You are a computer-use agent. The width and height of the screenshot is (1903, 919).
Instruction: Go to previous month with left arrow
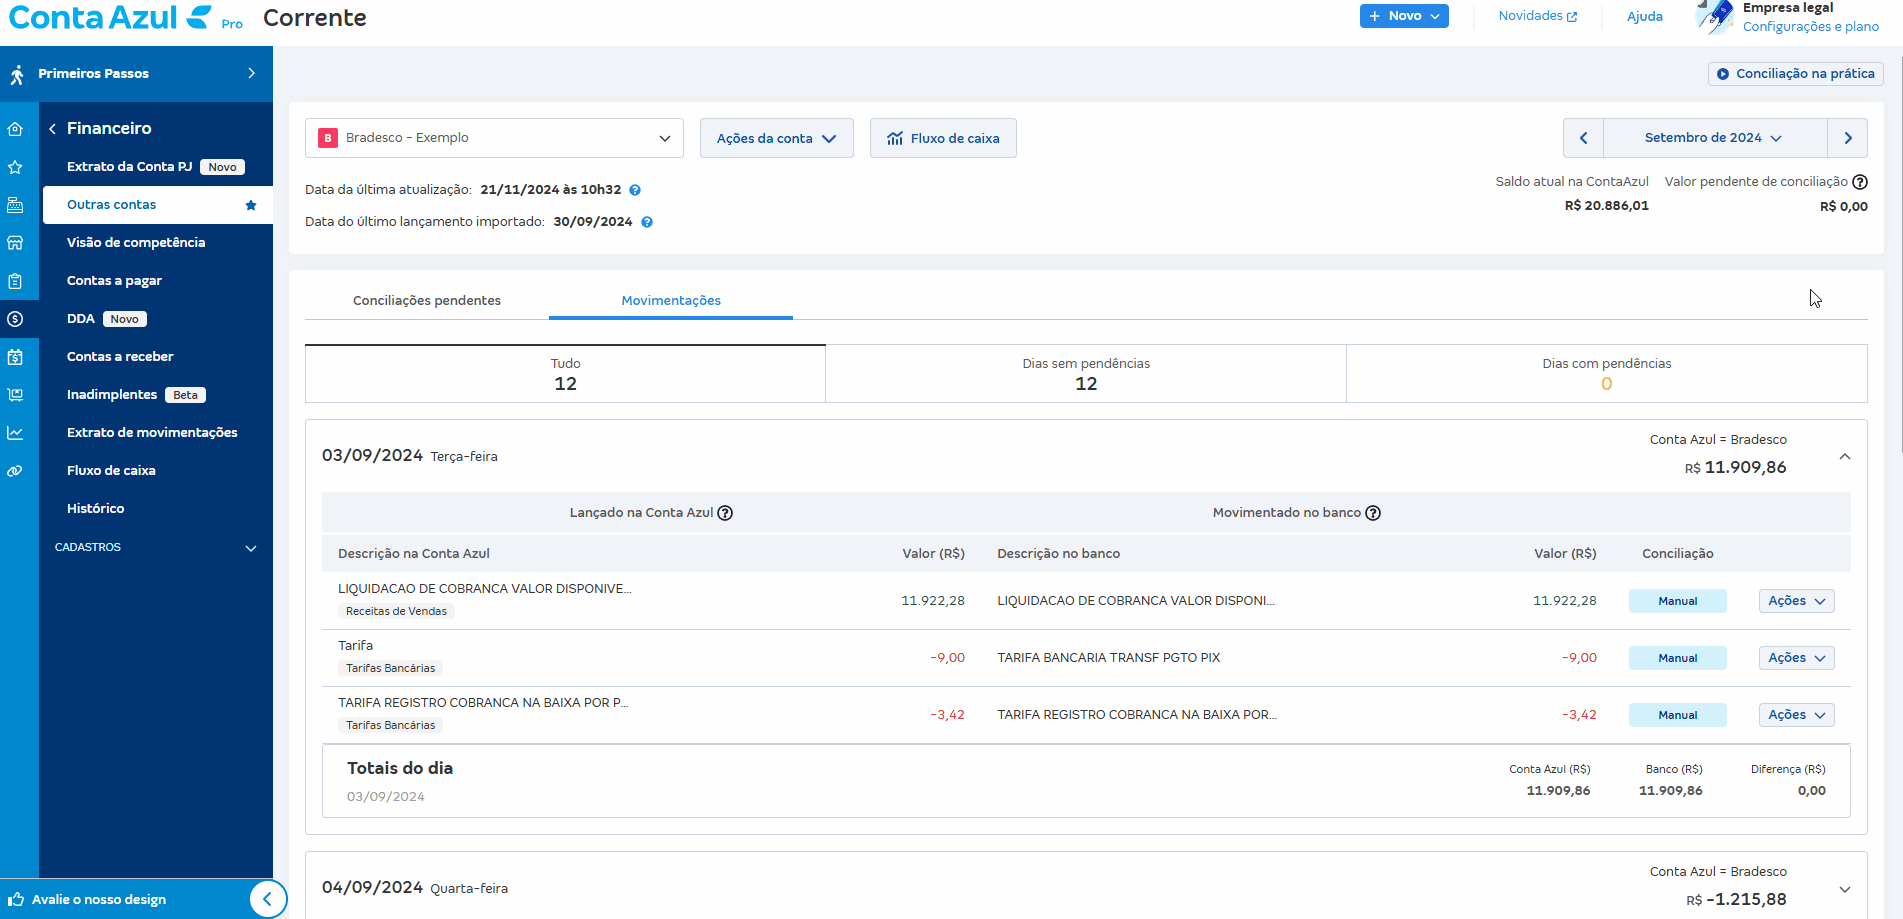(1583, 138)
